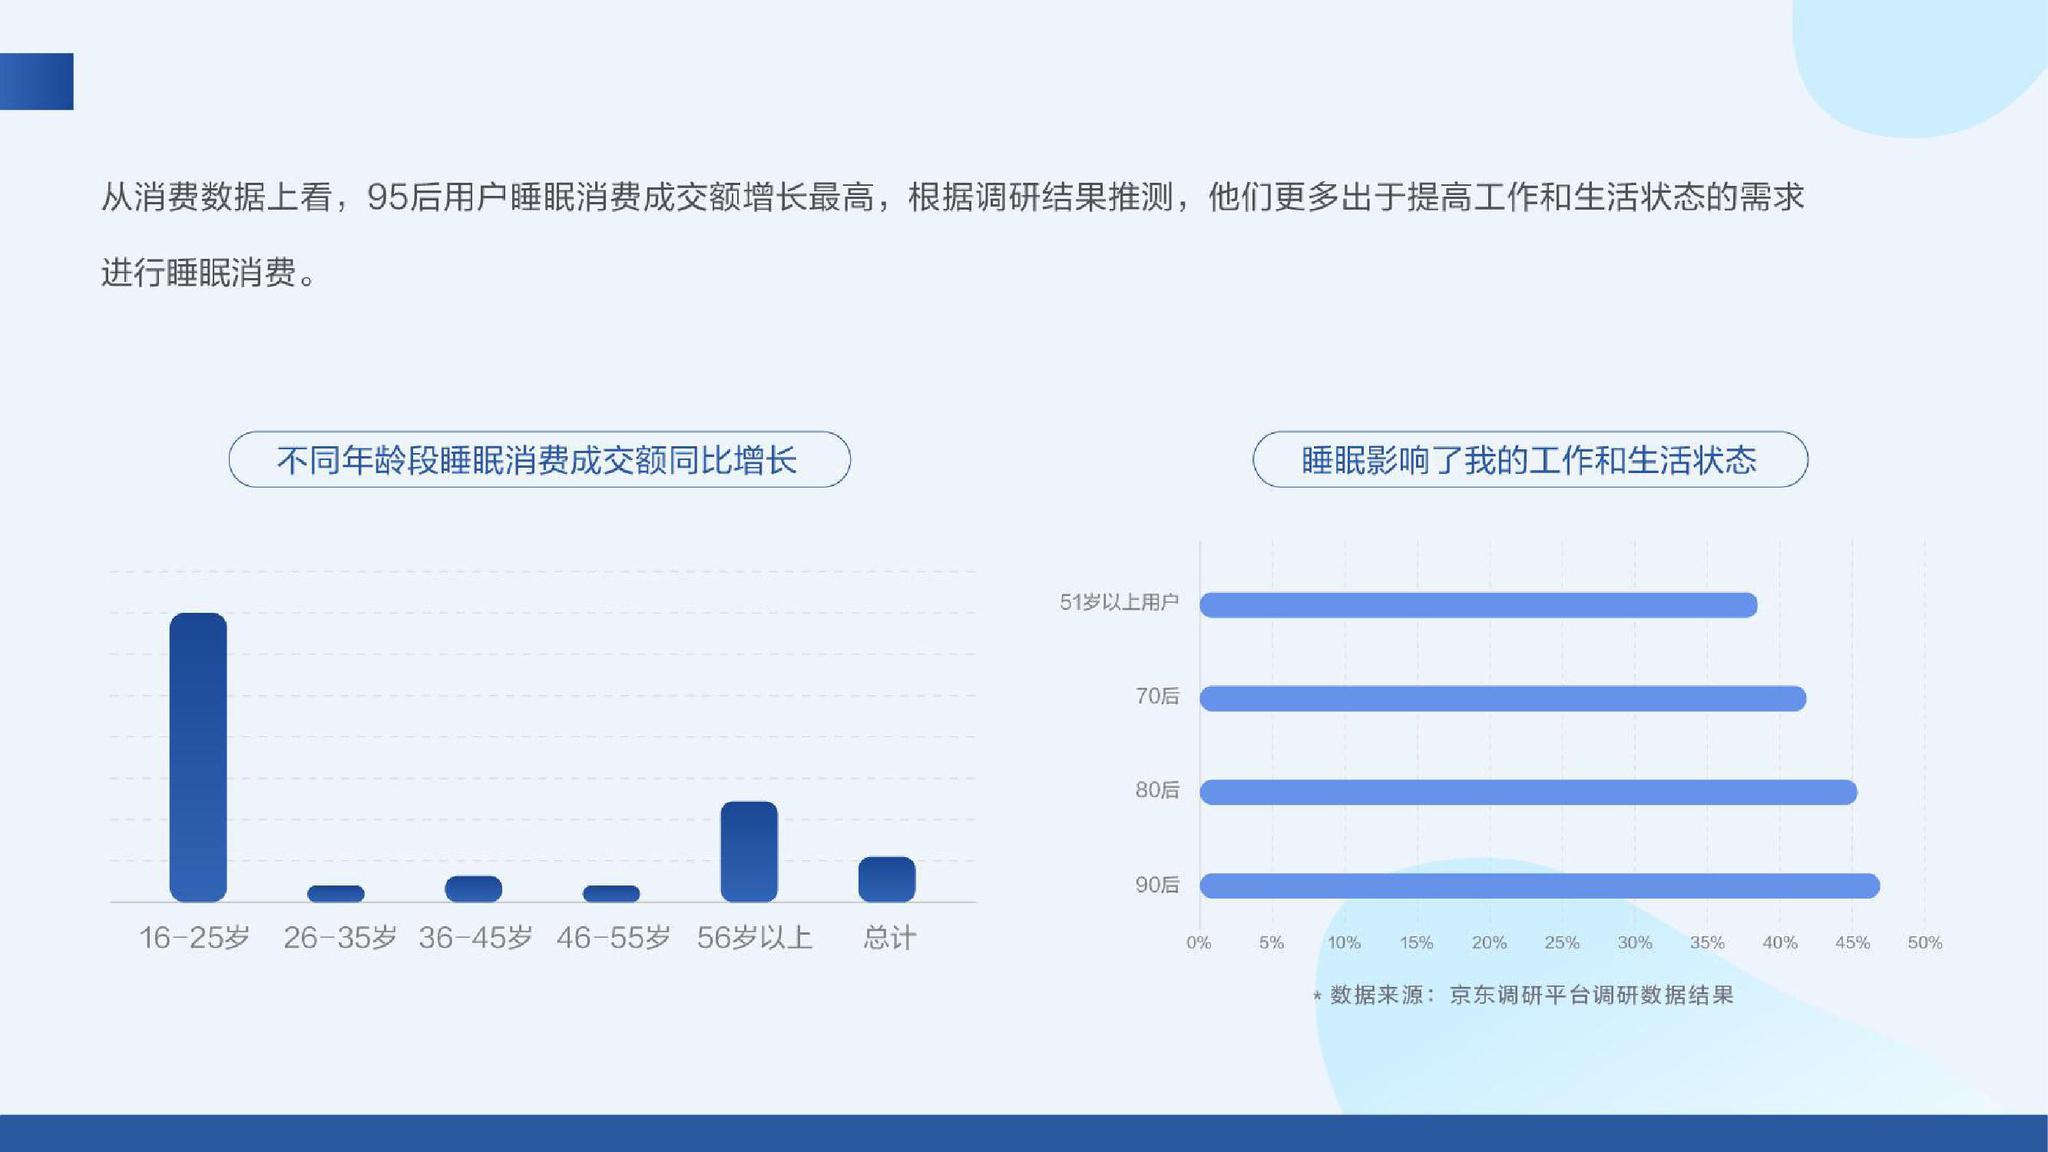Click the text line 进行睡眠消费。

209,273
